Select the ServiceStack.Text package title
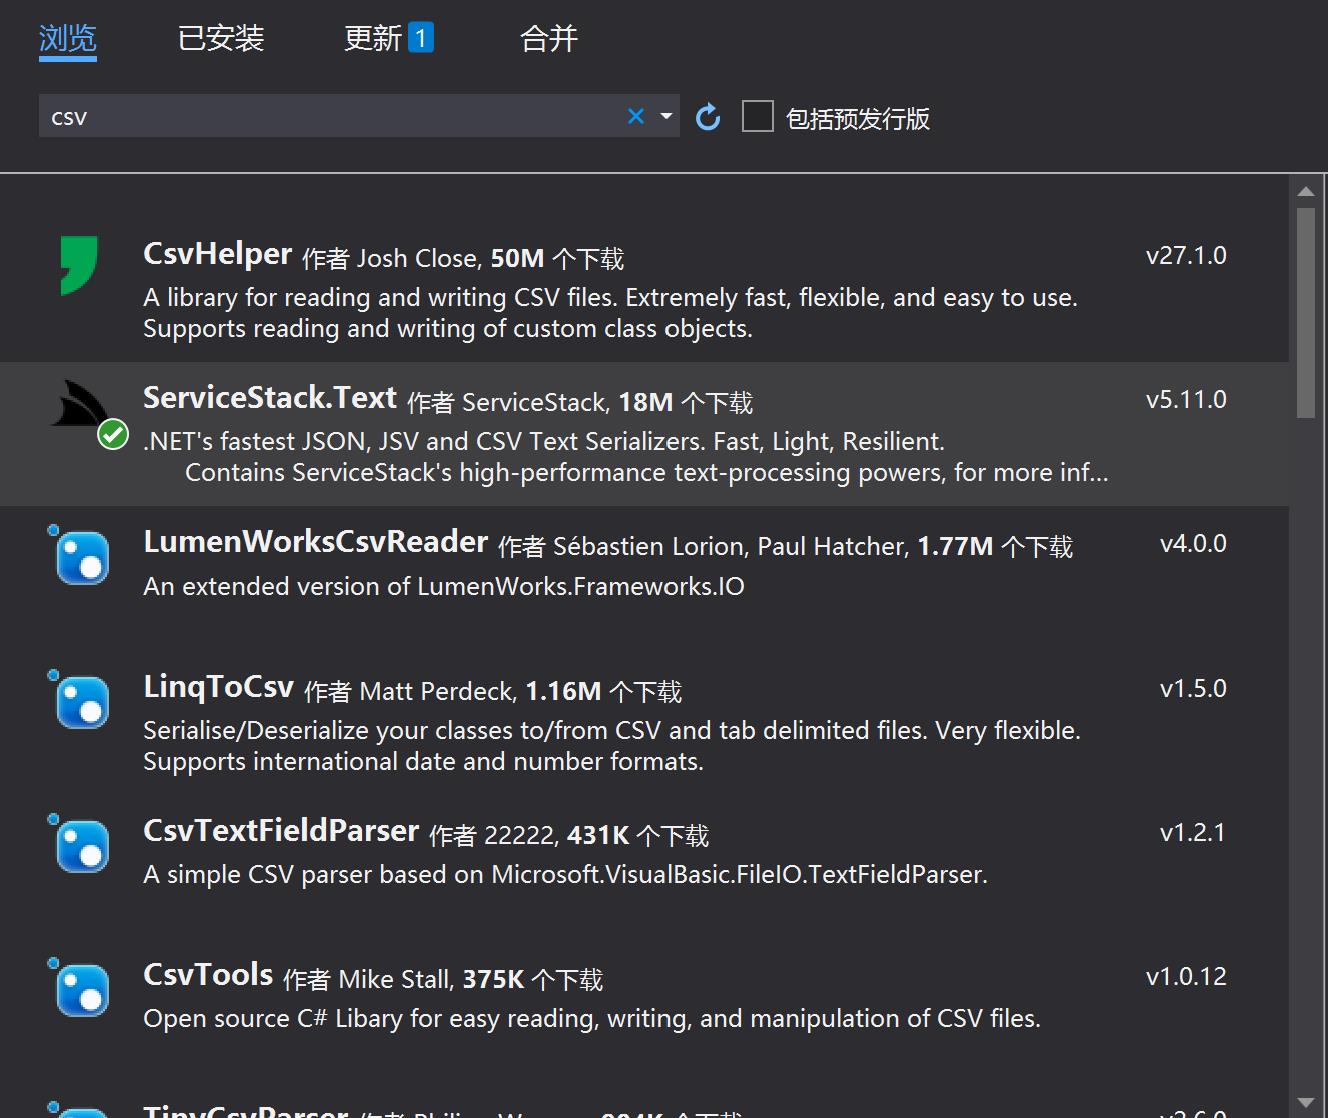Image resolution: width=1328 pixels, height=1118 pixels. click(x=270, y=398)
